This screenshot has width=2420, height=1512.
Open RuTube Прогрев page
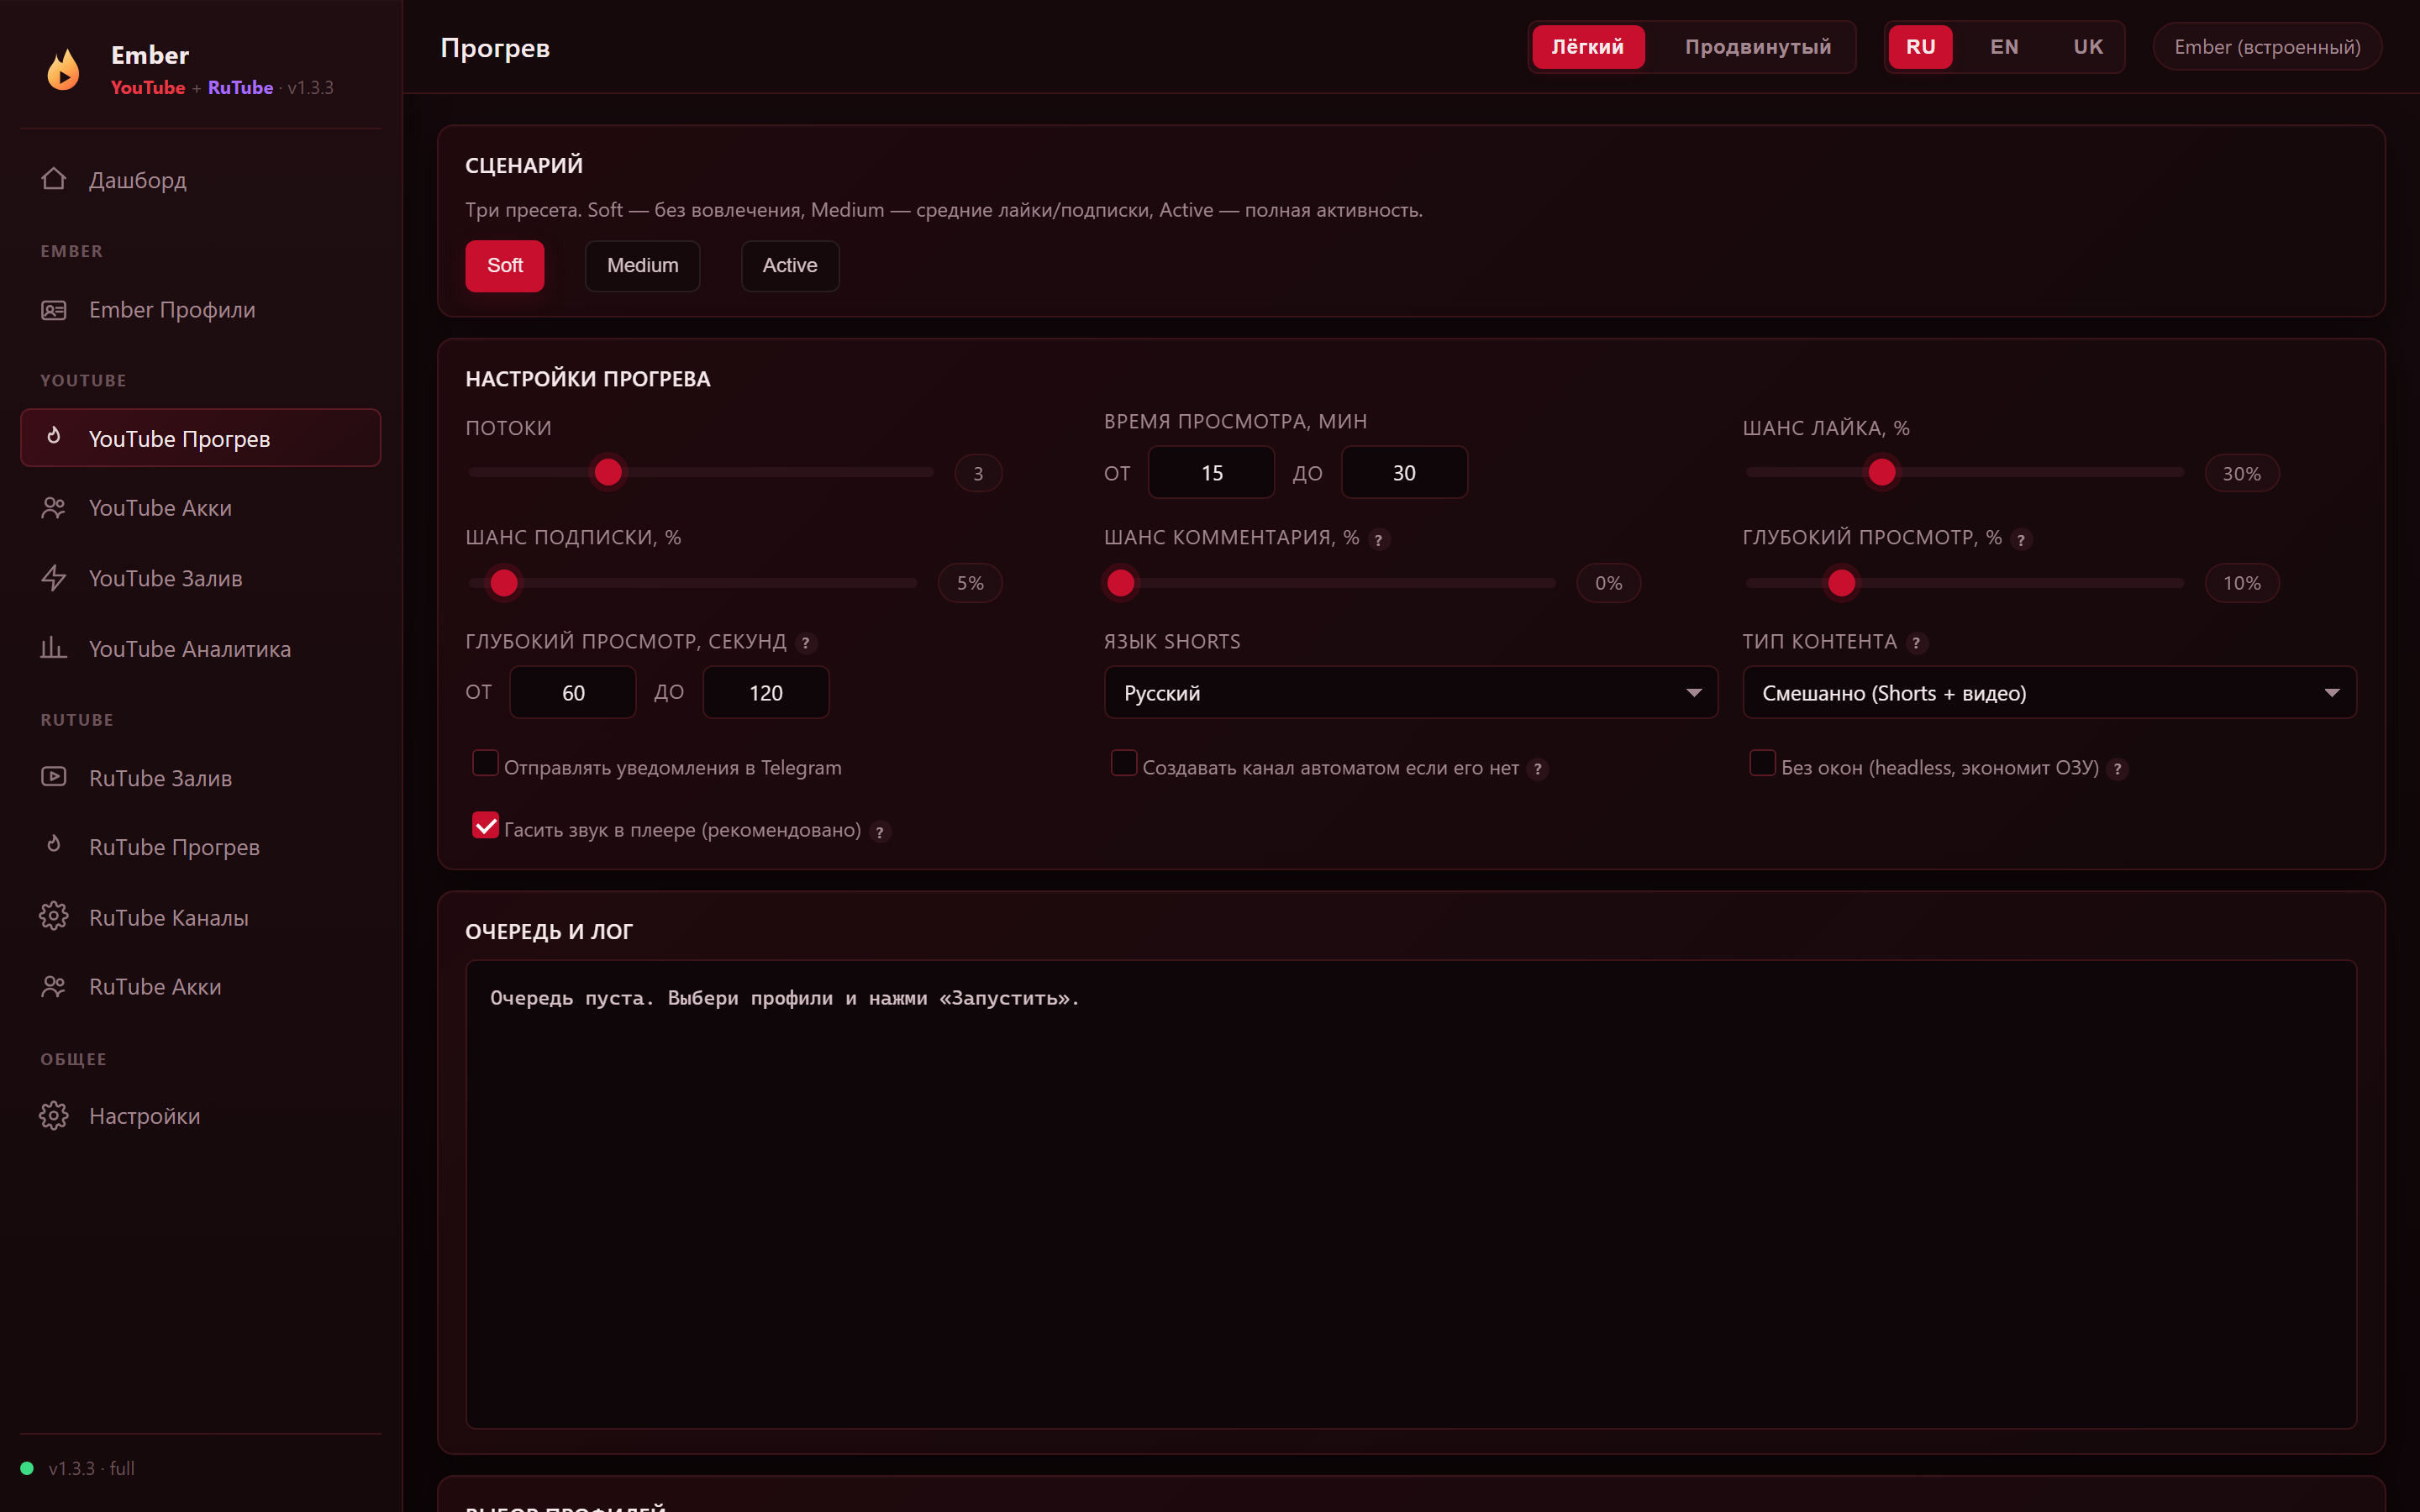pyautogui.click(x=200, y=847)
